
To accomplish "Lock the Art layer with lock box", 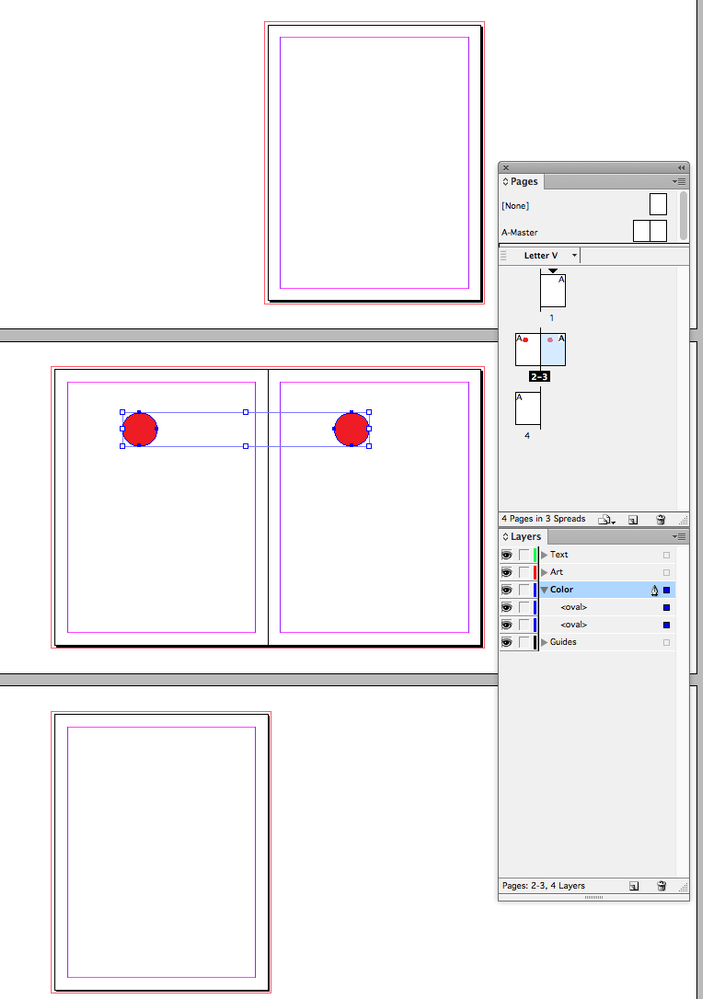I will [524, 572].
